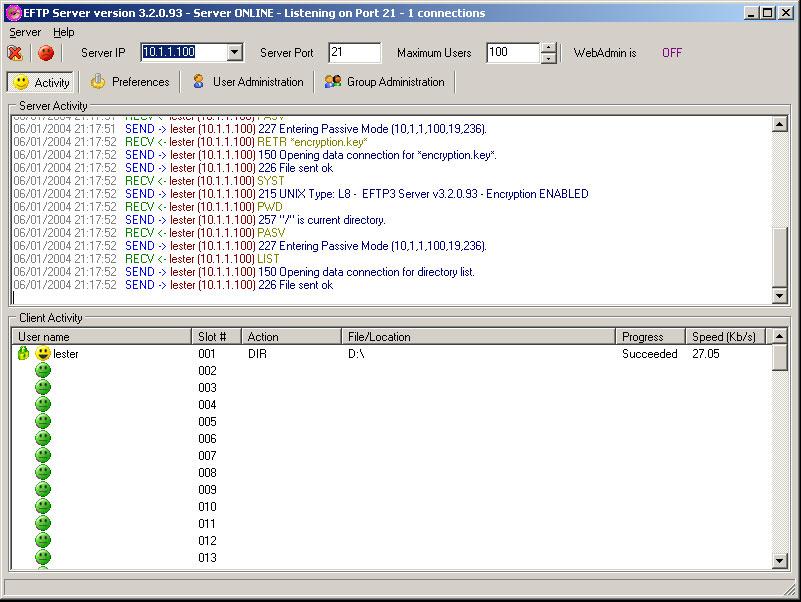
Task: Click log line RETR *encryption.key*
Action: click(x=191, y=142)
